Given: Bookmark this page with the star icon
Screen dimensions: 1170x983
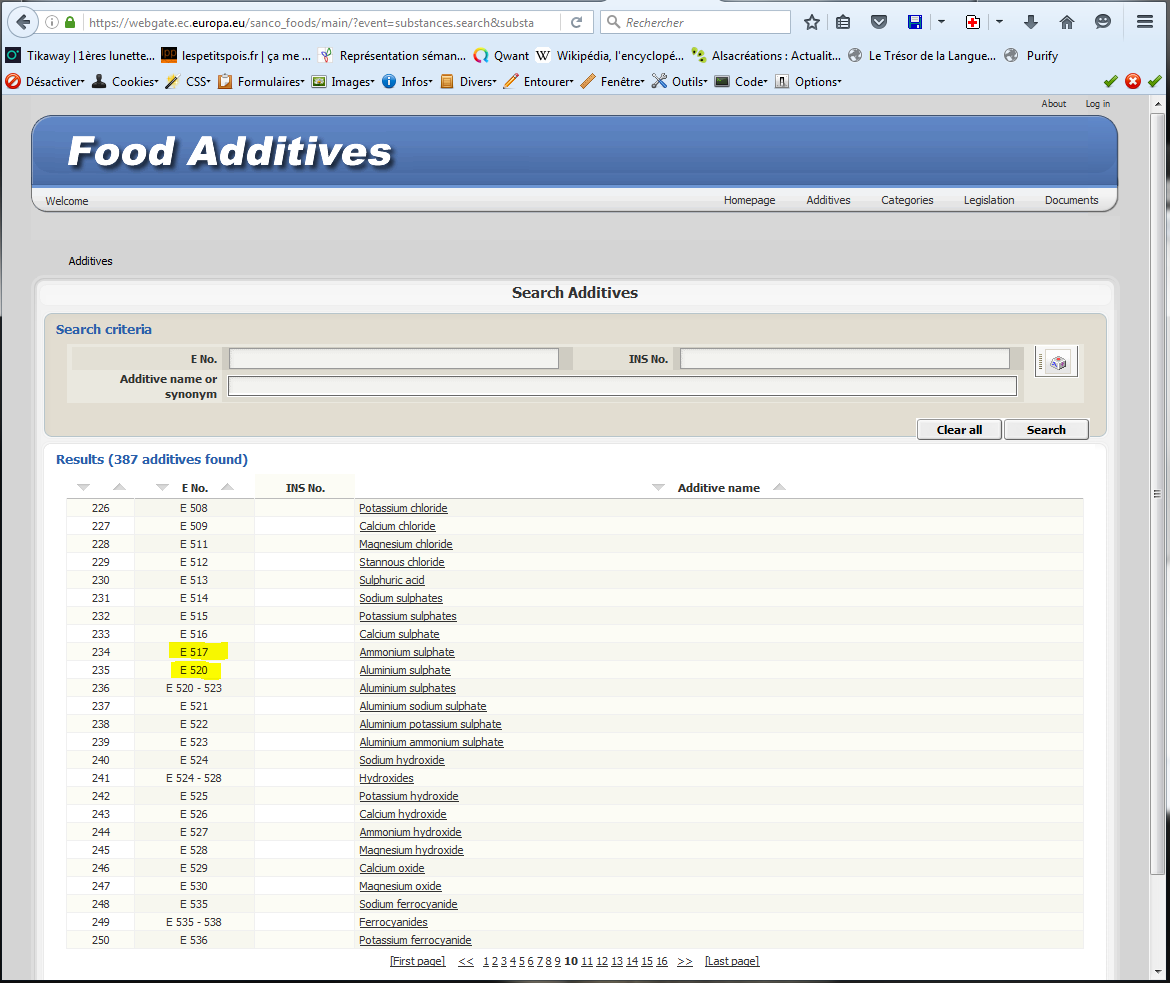Looking at the screenshot, I should 812,22.
